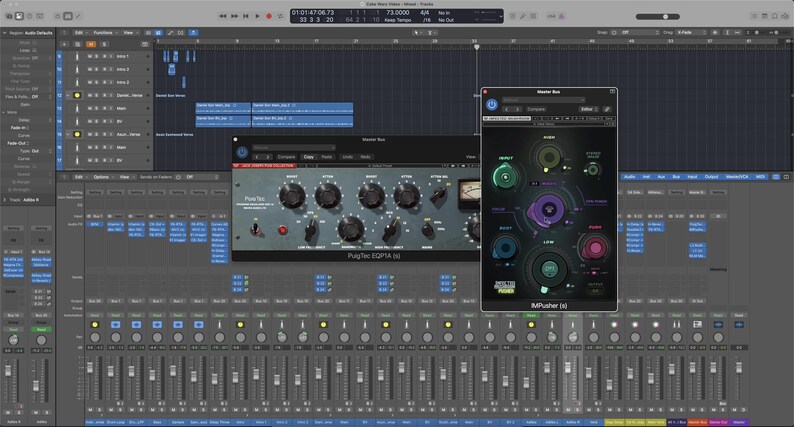Image resolution: width=794 pixels, height=427 pixels.
Task: Click Compare in PuigTec plugin window
Action: [286, 157]
